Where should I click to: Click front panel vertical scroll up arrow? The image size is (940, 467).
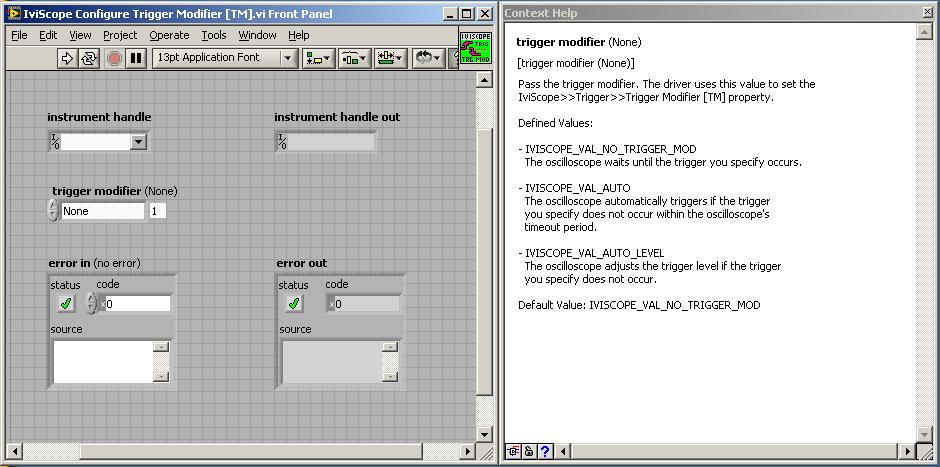(x=484, y=80)
